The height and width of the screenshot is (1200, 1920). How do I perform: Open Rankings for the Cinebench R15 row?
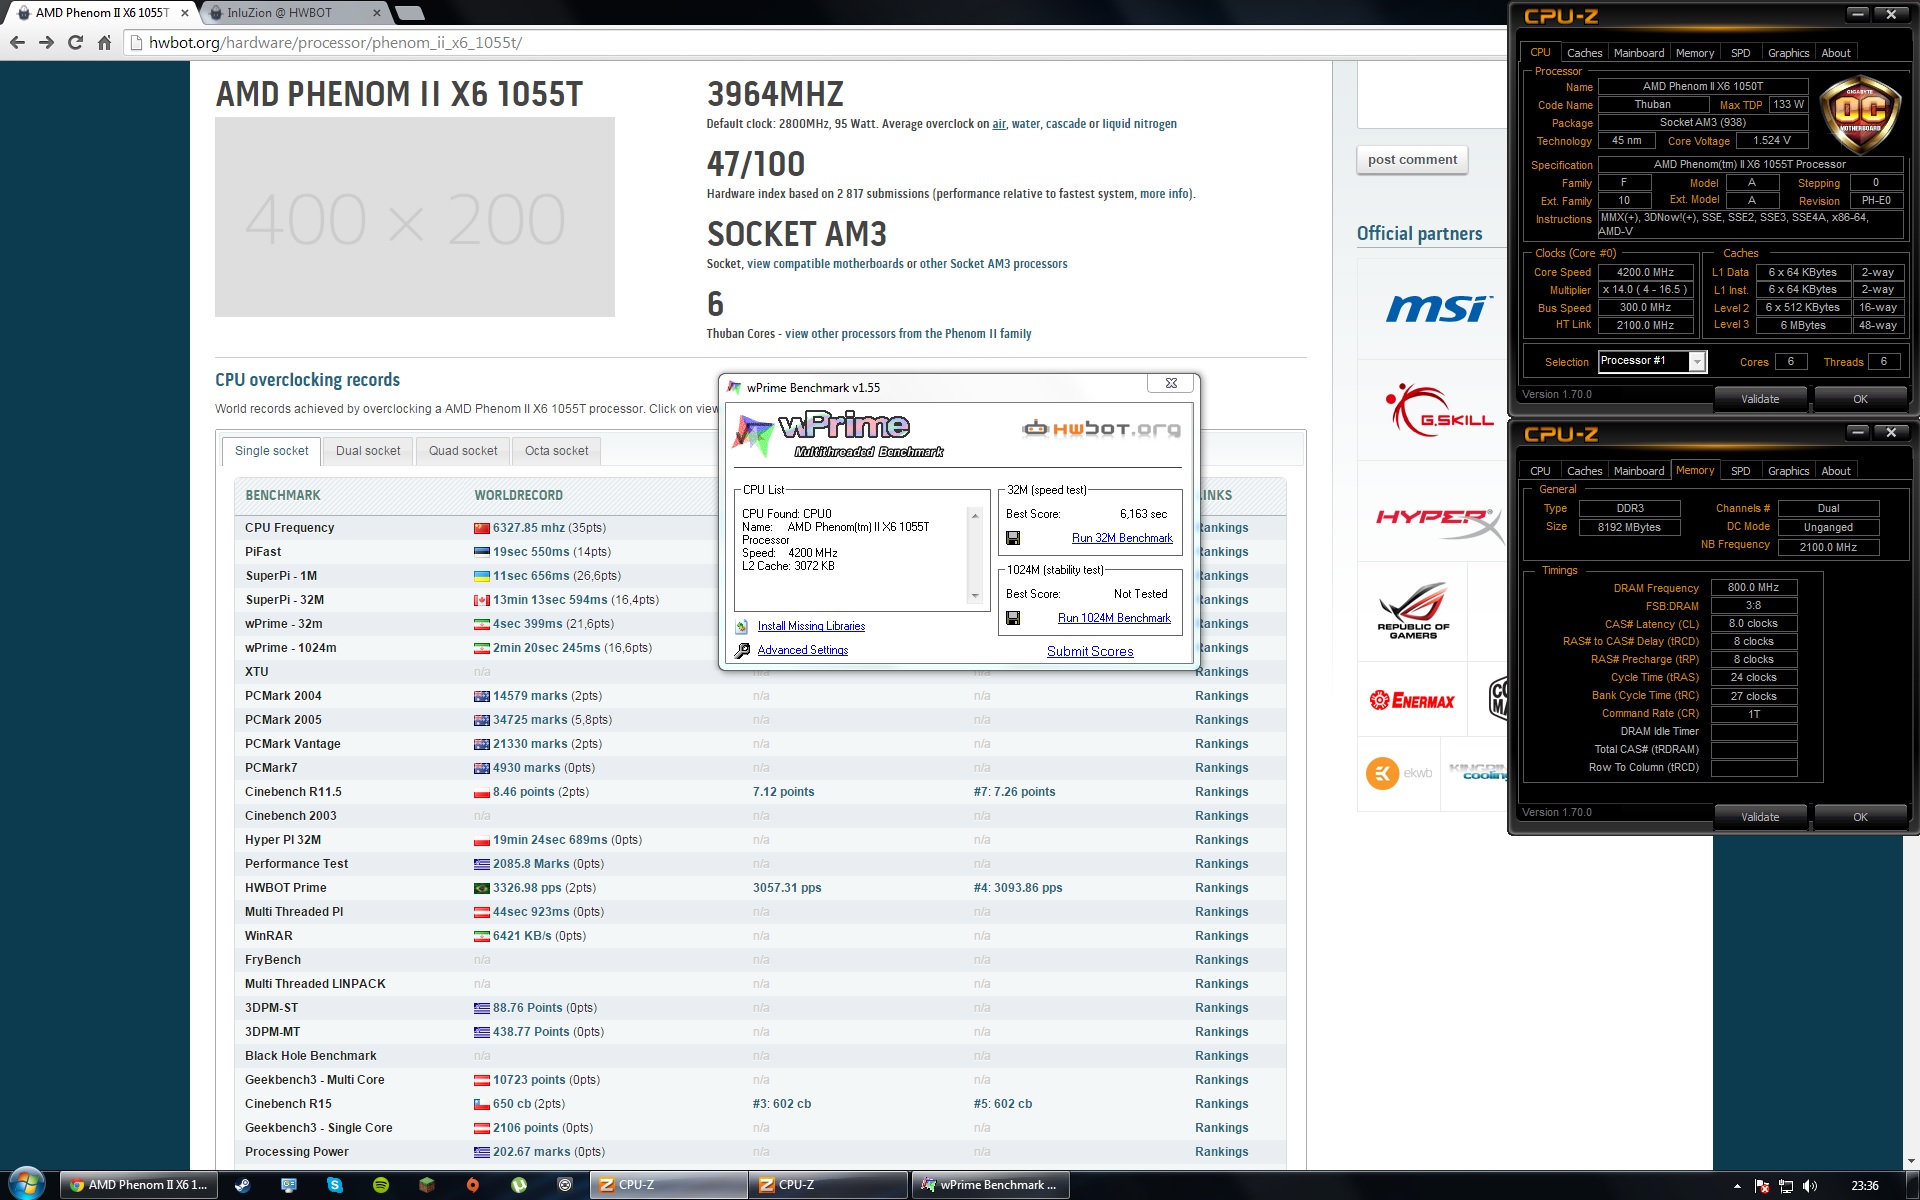click(x=1221, y=1104)
